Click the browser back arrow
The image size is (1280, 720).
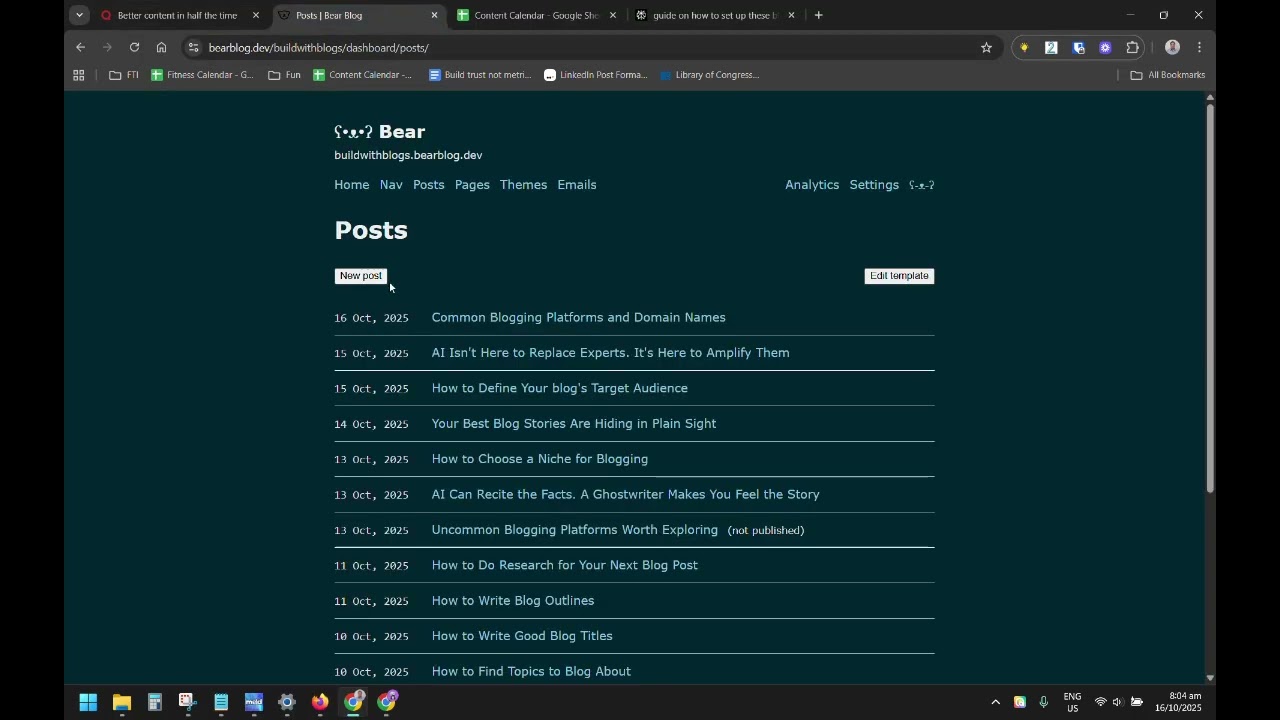(81, 47)
